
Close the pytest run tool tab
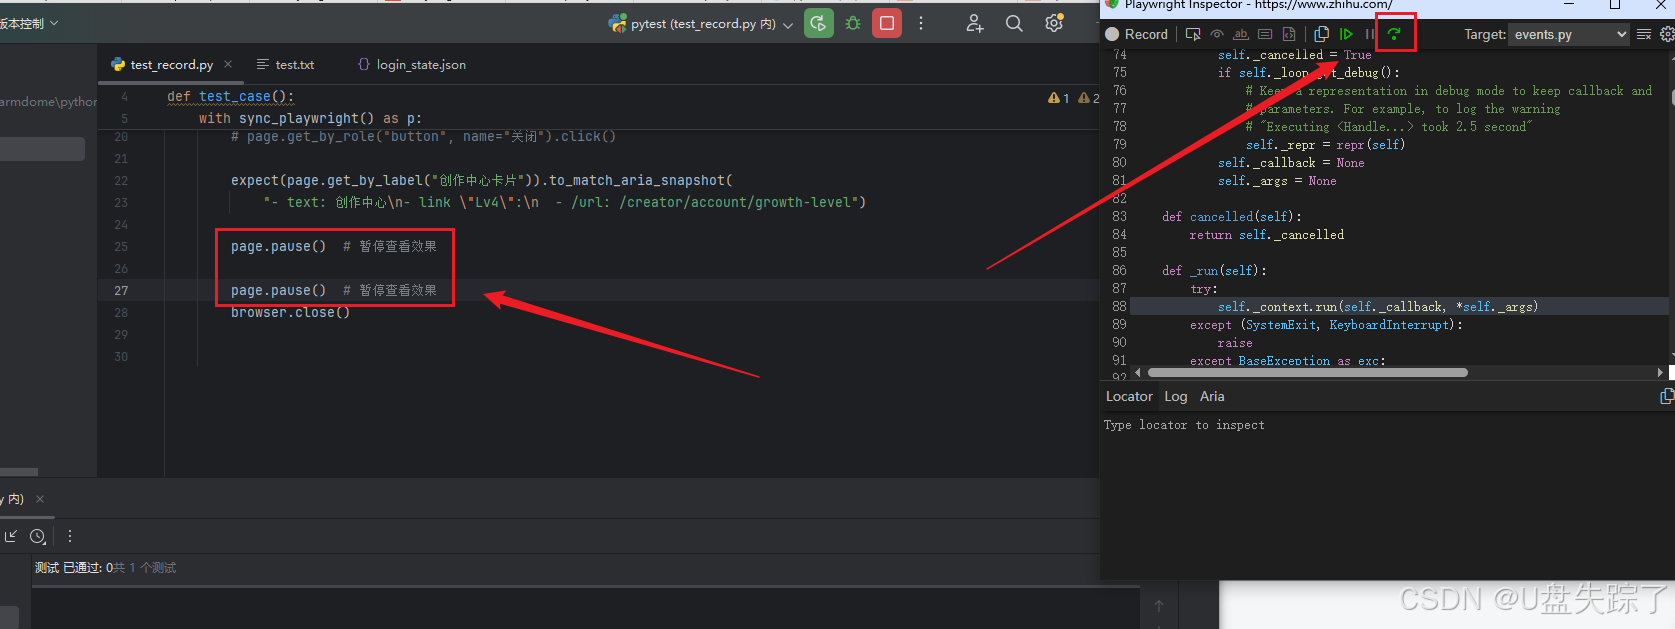[40, 499]
